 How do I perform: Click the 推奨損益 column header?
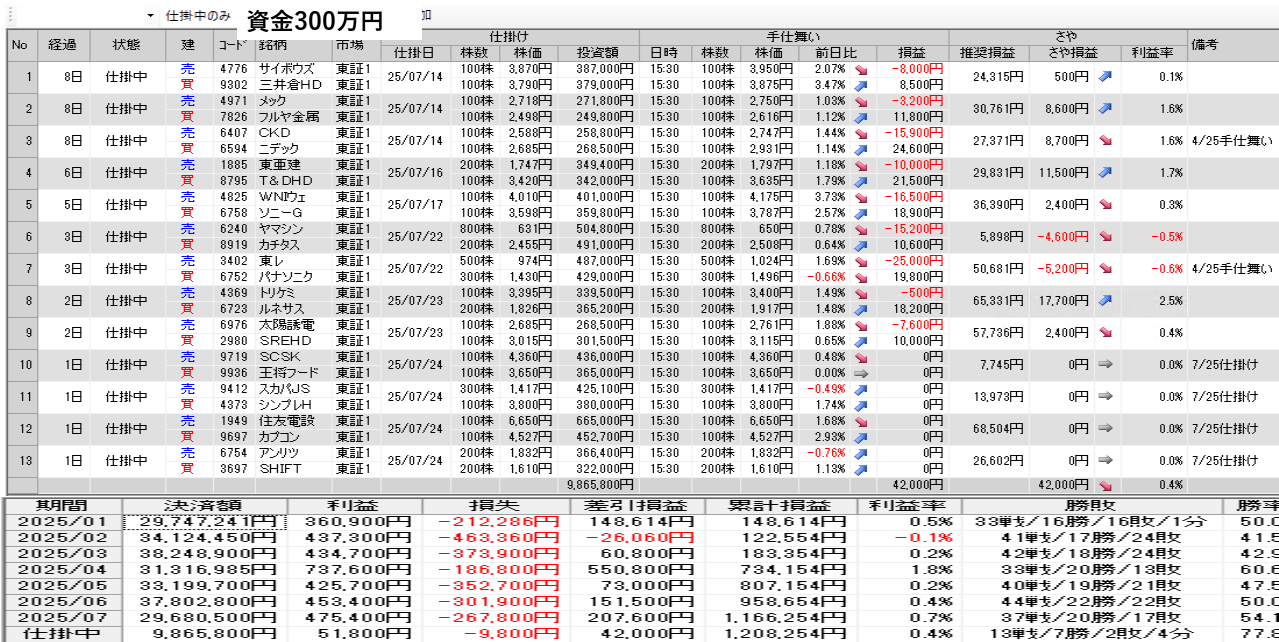click(x=988, y=53)
